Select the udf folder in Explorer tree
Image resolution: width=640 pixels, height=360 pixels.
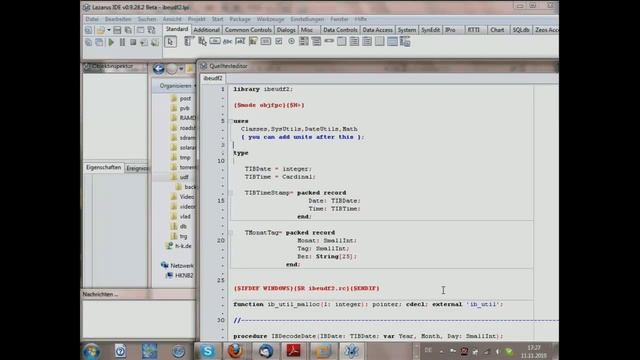(184, 177)
